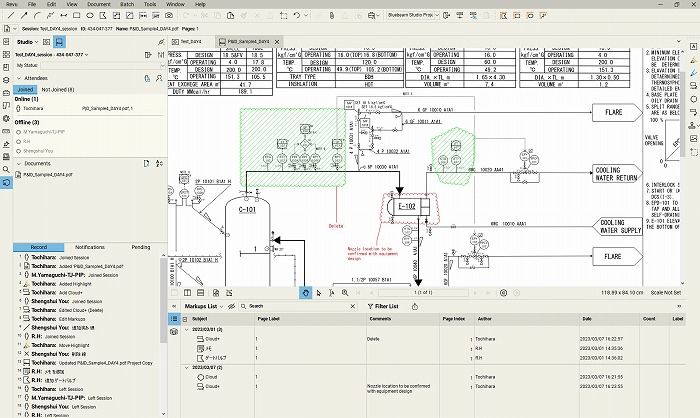This screenshot has height=418, width=700.
Task: Select the Rectangle markup tool
Action: point(77,16)
